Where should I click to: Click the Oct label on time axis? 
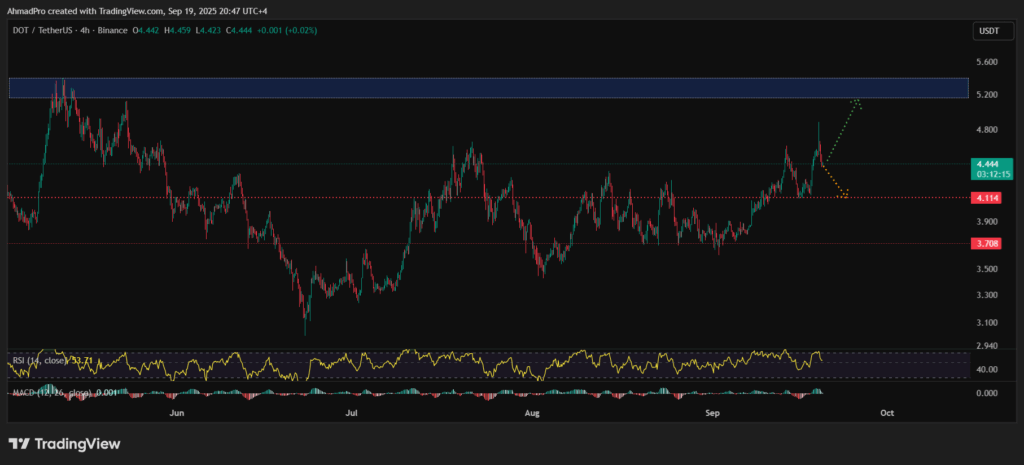coord(887,414)
